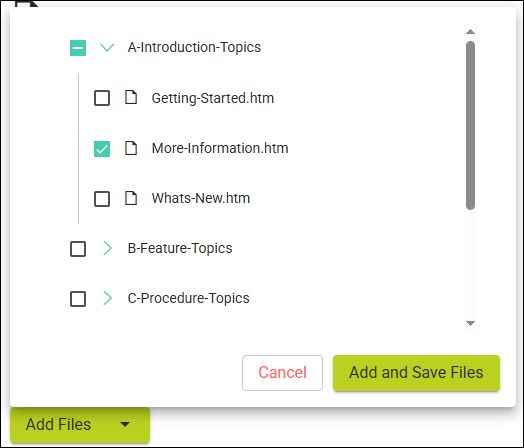524x448 pixels.
Task: Click Add and Save Files button
Action: (x=416, y=373)
